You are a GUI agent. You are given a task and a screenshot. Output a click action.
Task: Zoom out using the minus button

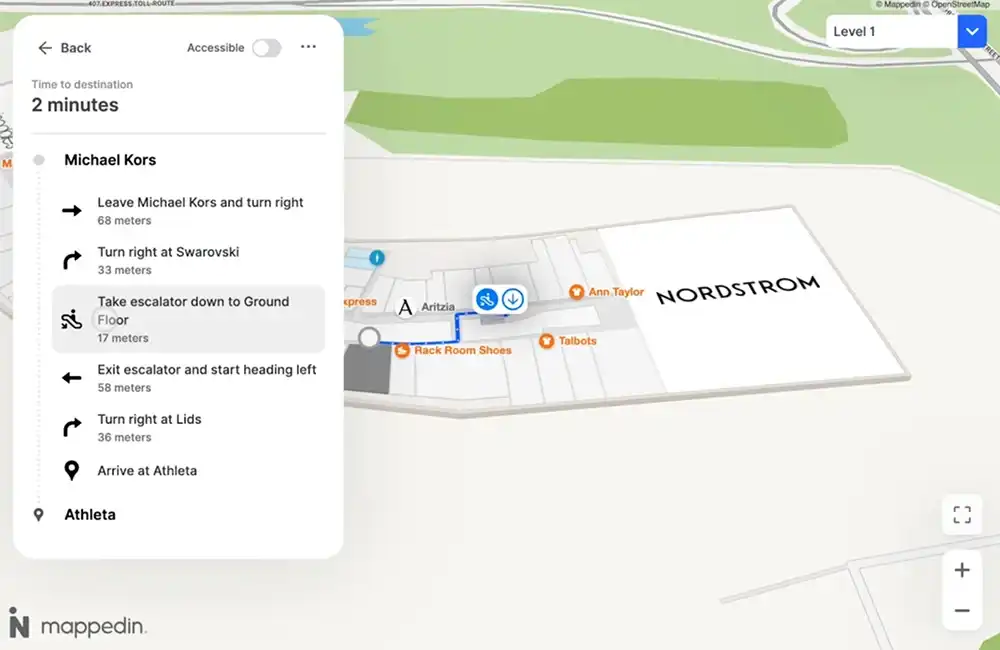coord(962,610)
